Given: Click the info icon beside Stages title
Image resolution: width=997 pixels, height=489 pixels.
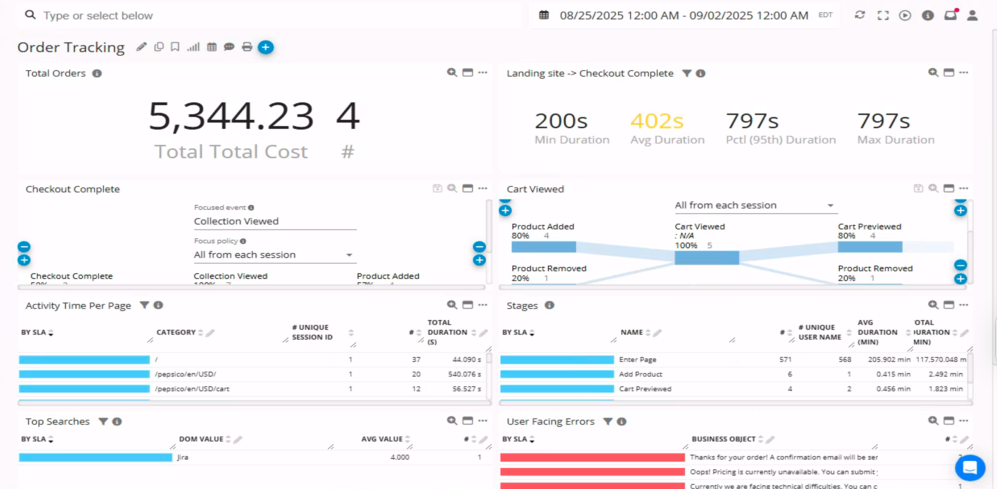Looking at the screenshot, I should pos(549,305).
